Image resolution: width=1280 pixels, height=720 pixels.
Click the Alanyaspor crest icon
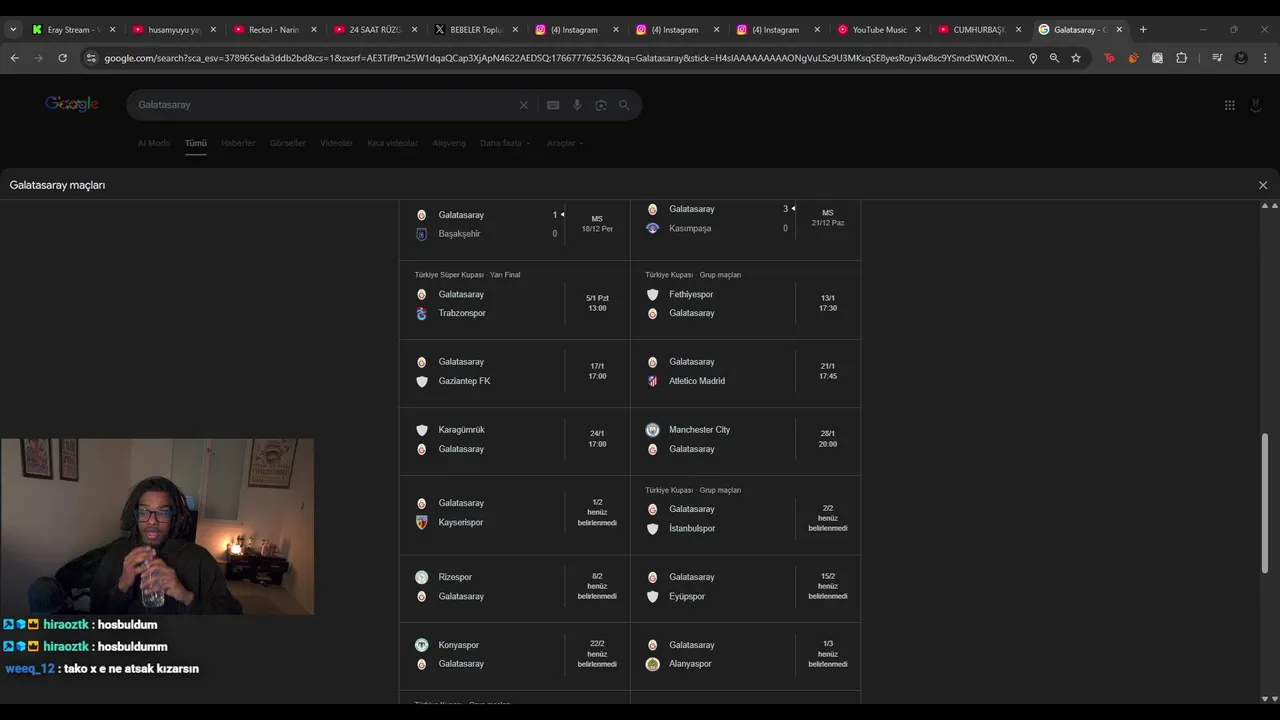(652, 664)
